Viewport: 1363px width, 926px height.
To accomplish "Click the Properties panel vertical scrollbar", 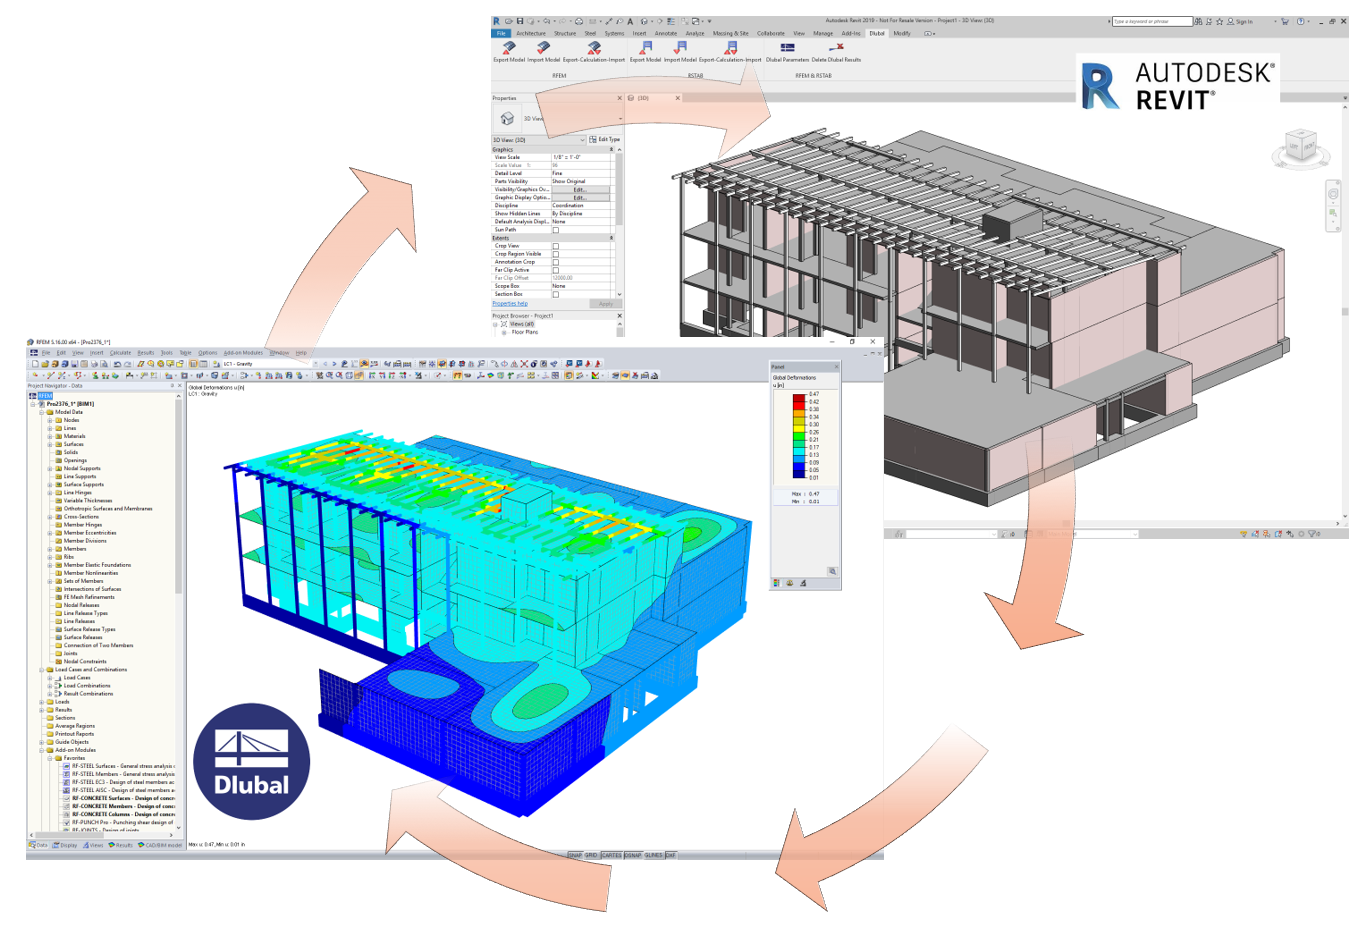I will [619, 220].
